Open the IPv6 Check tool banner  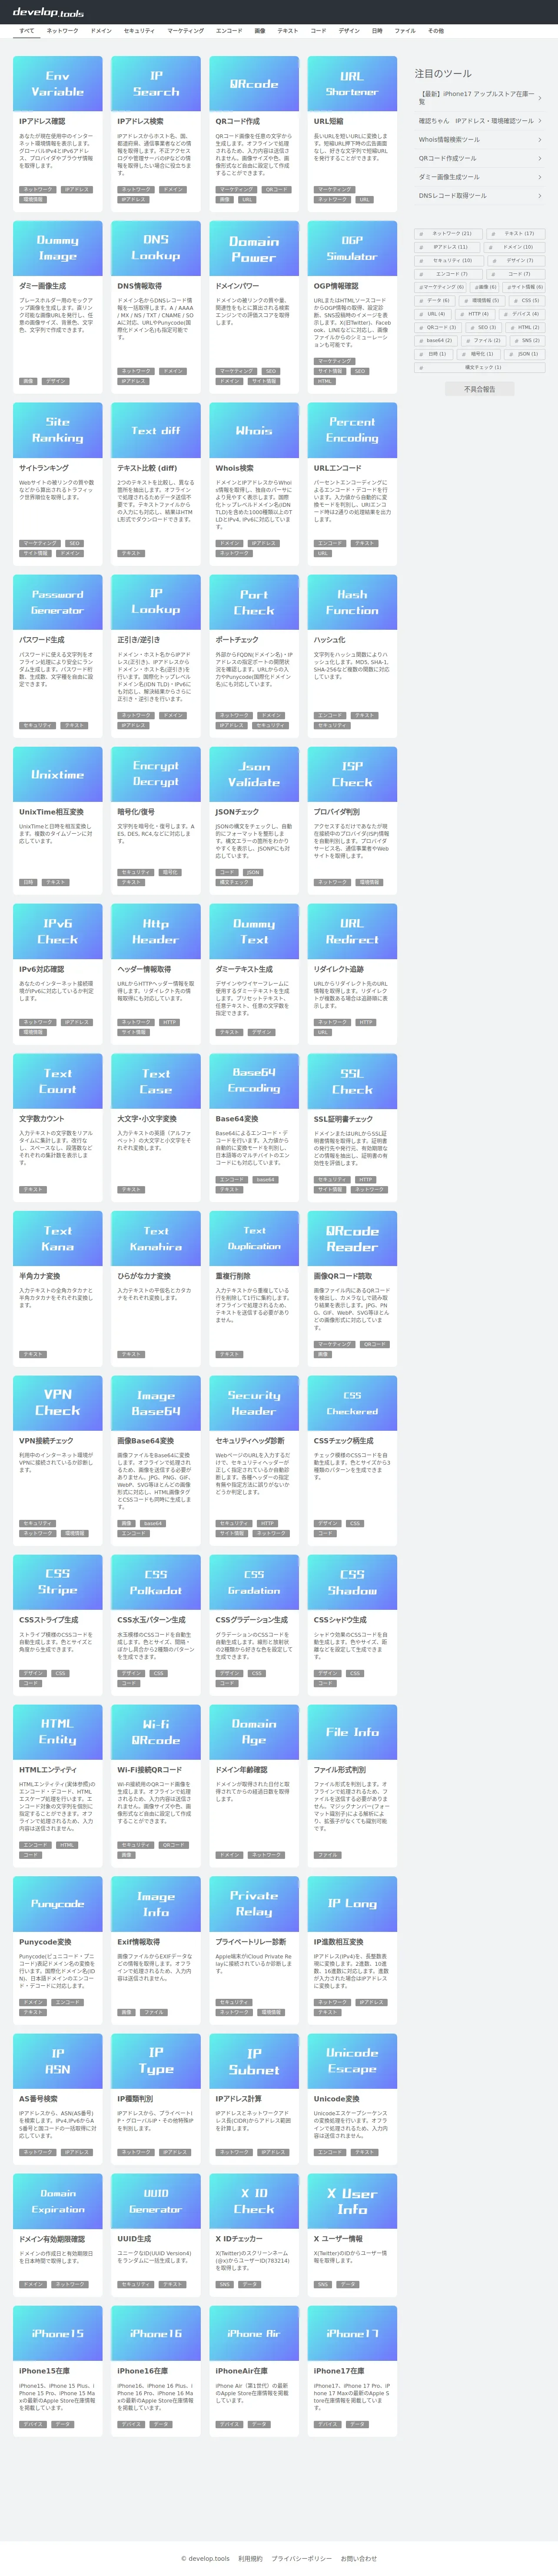[57, 931]
